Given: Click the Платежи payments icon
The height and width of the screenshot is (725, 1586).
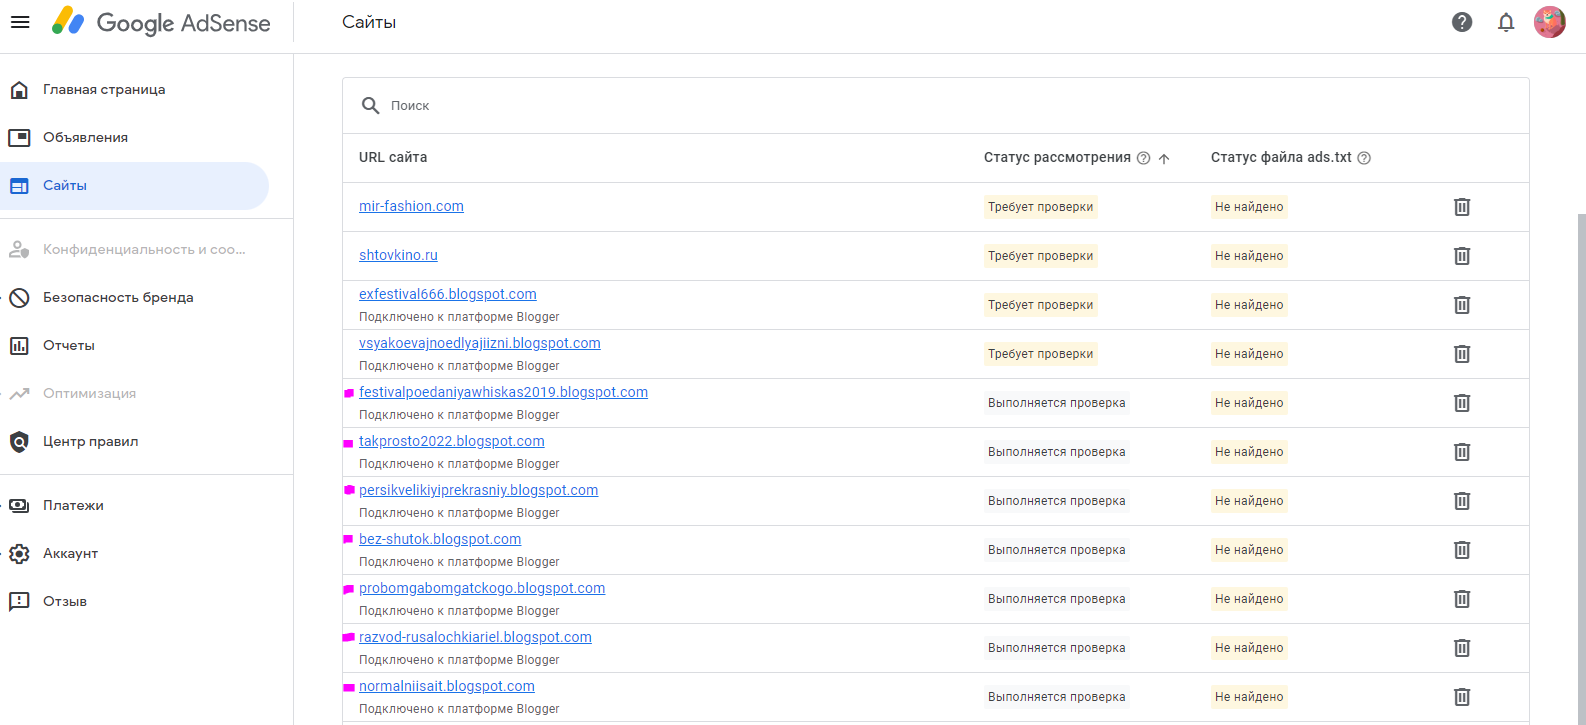Looking at the screenshot, I should click(x=19, y=506).
